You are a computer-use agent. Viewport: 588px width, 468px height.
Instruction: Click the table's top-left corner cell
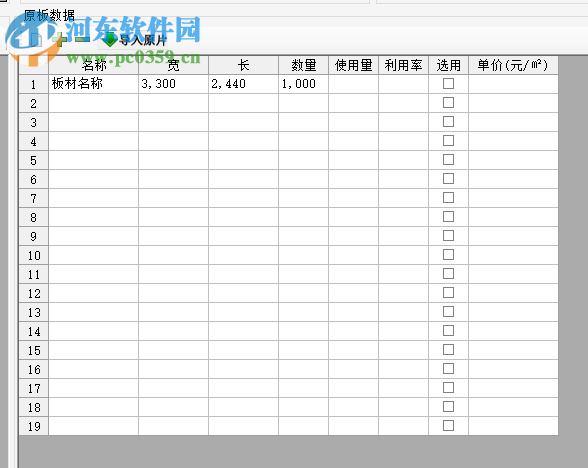(x=34, y=65)
